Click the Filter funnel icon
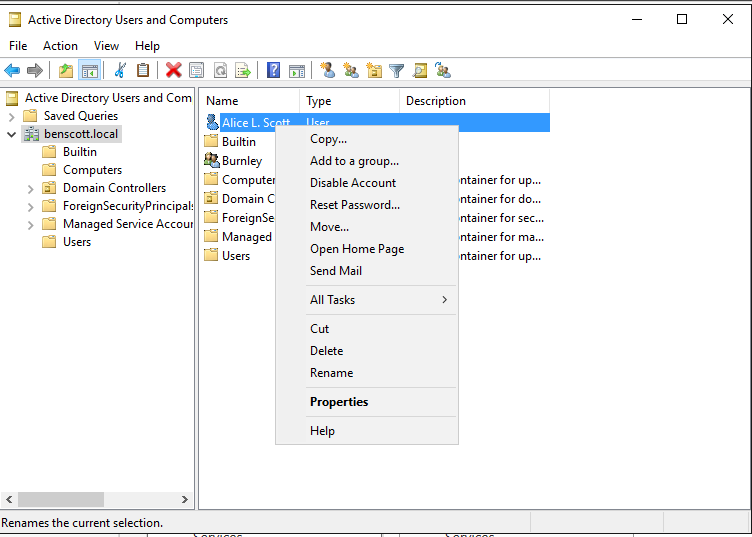 tap(397, 71)
